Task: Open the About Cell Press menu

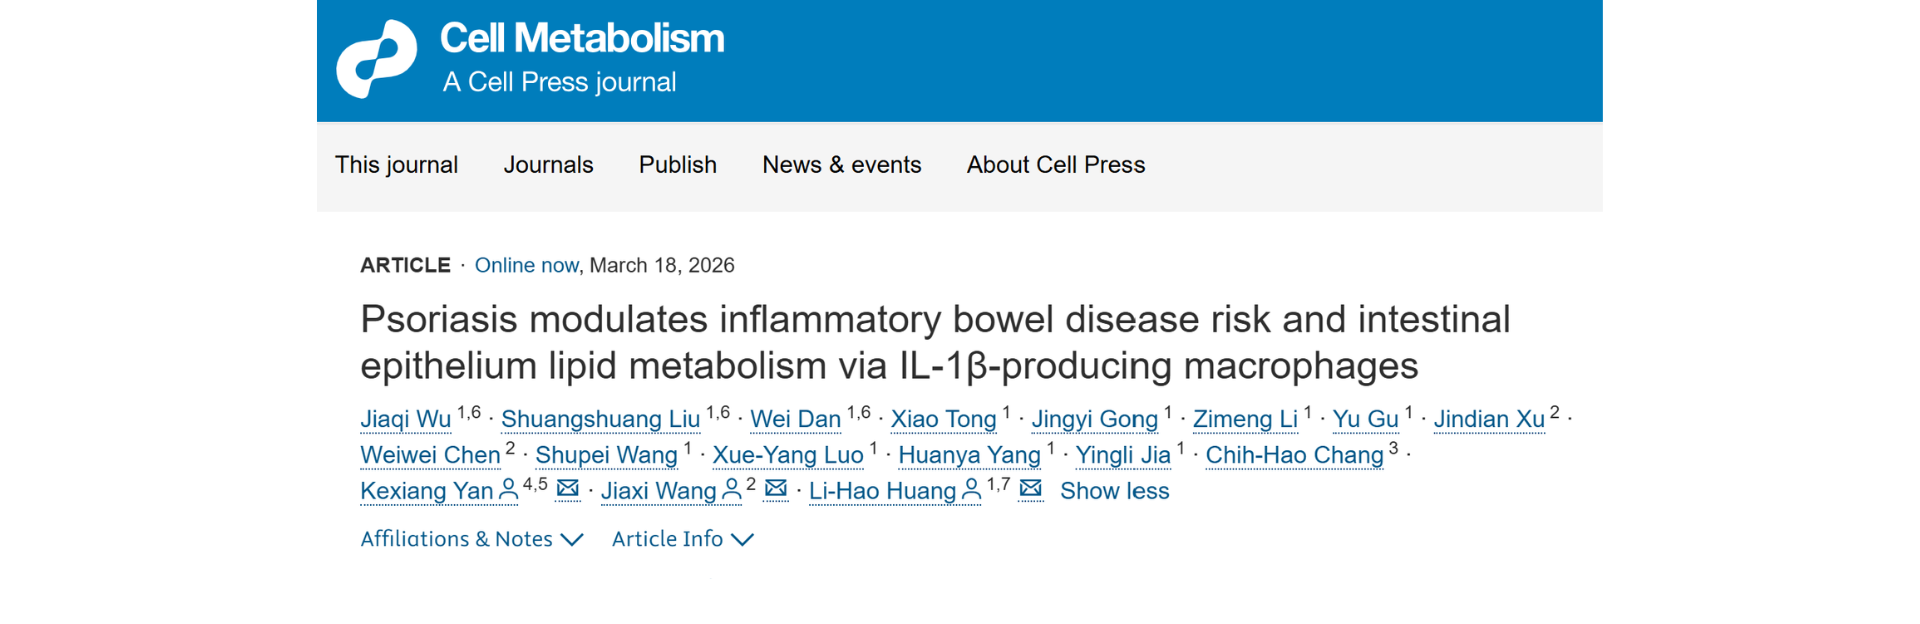Action: pyautogui.click(x=1055, y=165)
